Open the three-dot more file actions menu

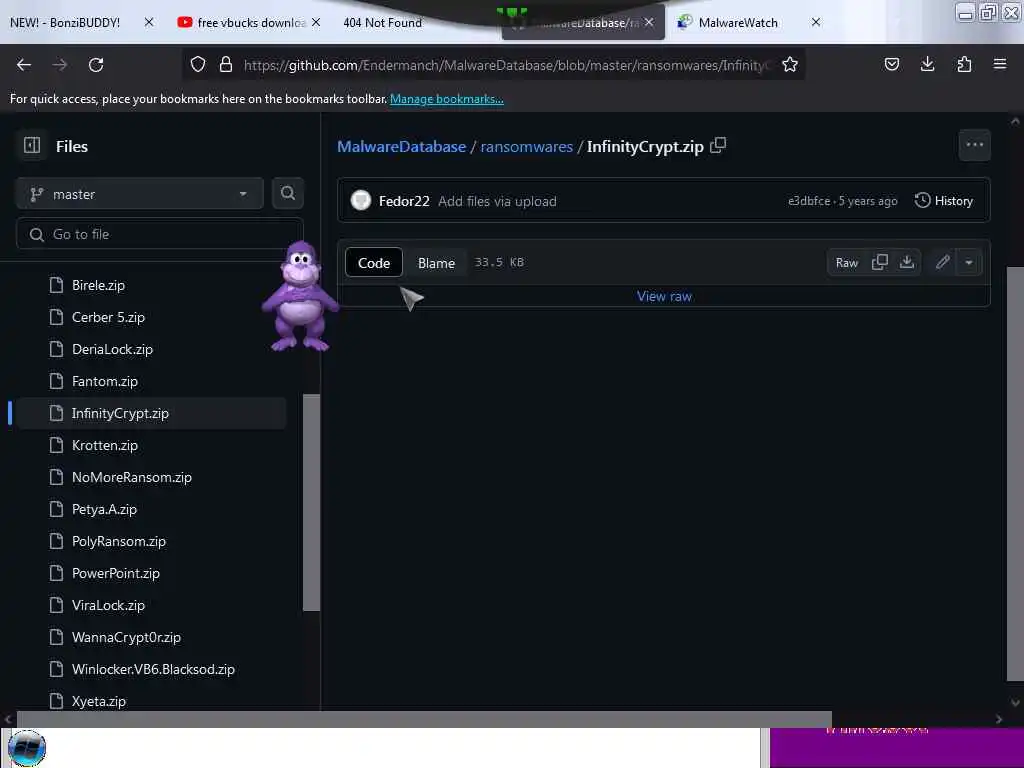pos(974,145)
